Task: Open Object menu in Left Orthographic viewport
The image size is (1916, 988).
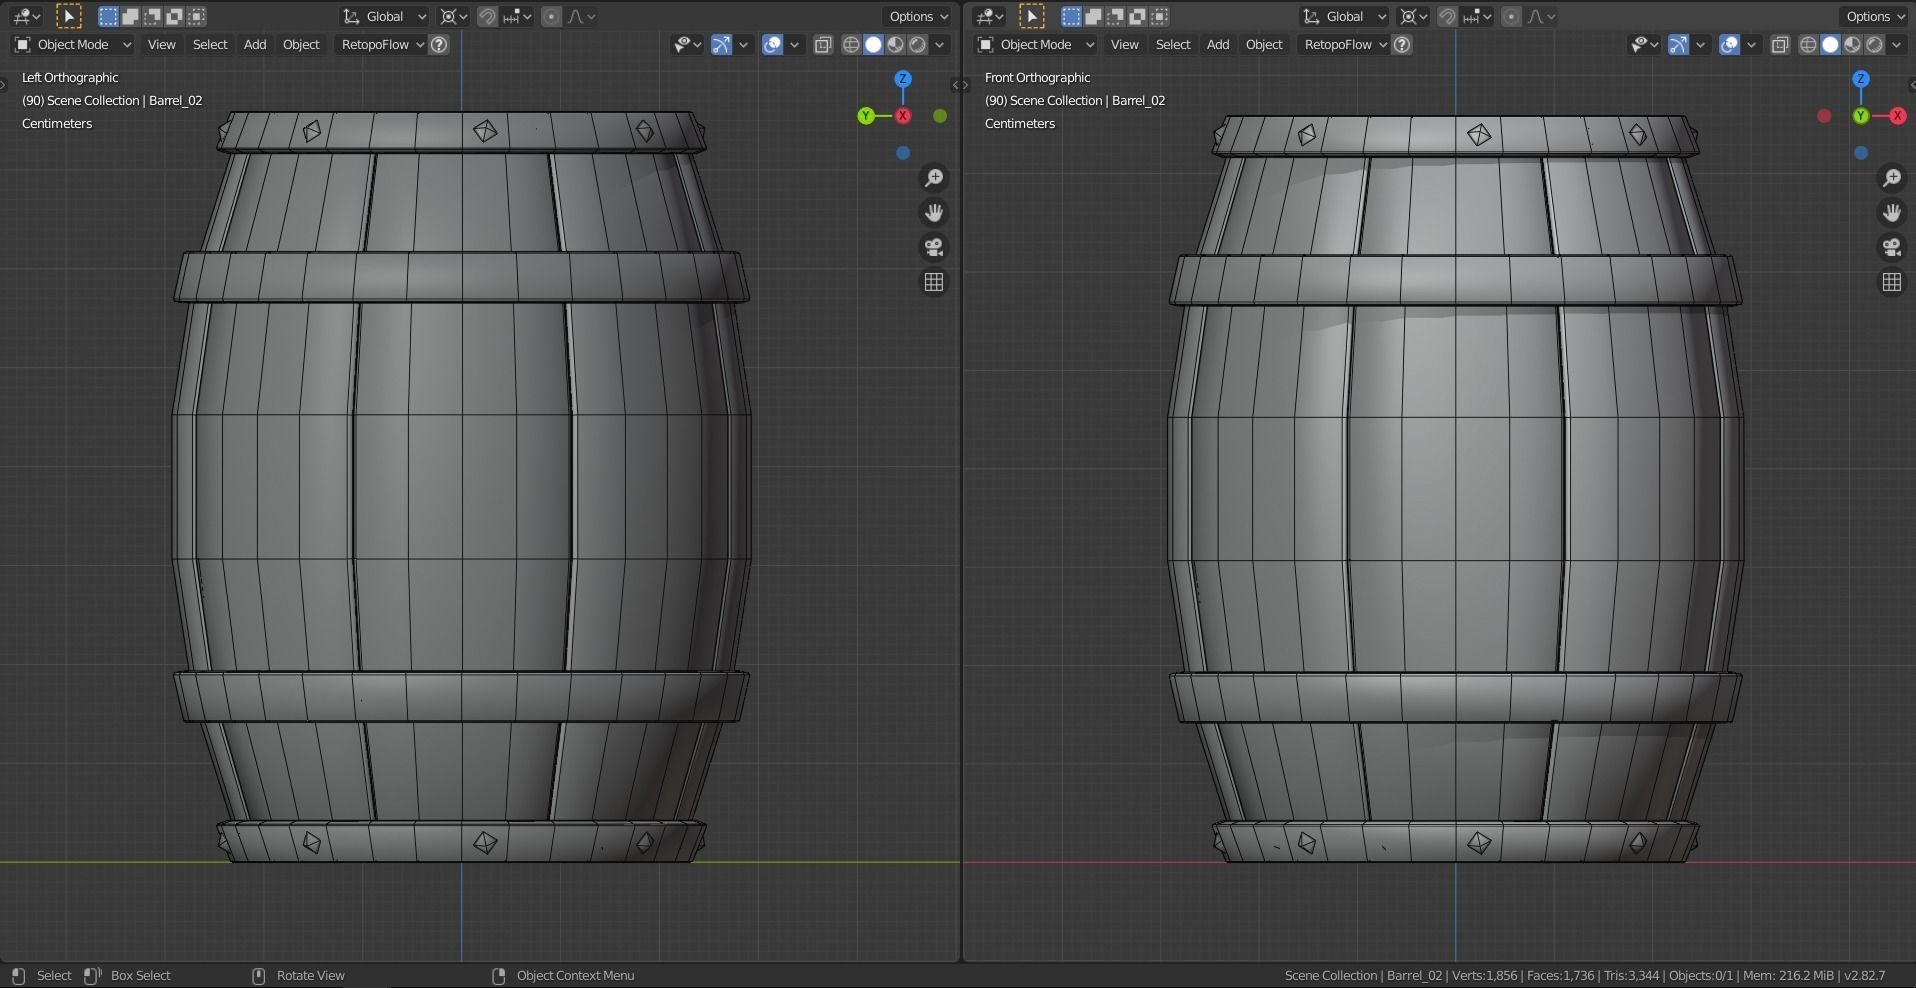Action: [x=301, y=44]
